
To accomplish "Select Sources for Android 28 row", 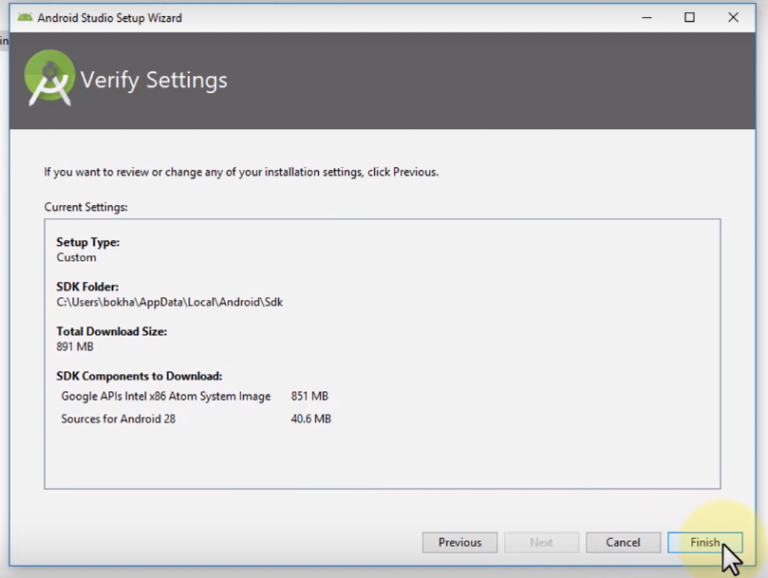I will point(118,419).
